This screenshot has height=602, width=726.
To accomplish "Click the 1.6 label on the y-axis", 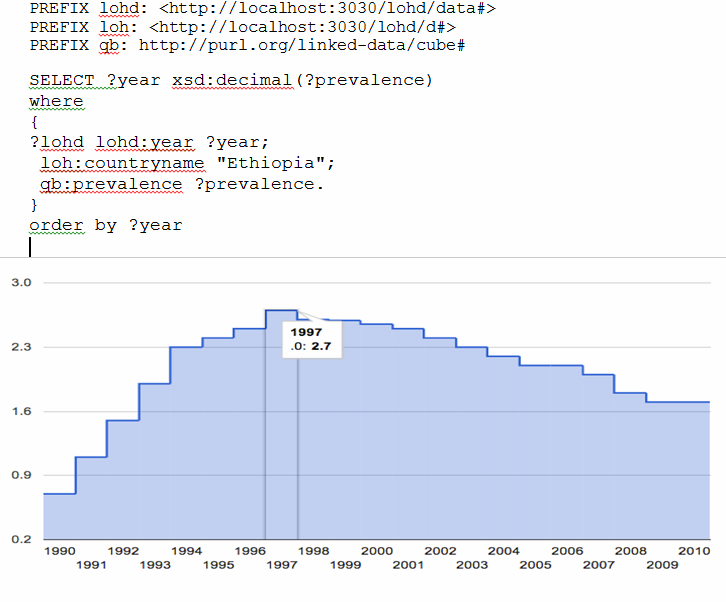I will tap(21, 411).
